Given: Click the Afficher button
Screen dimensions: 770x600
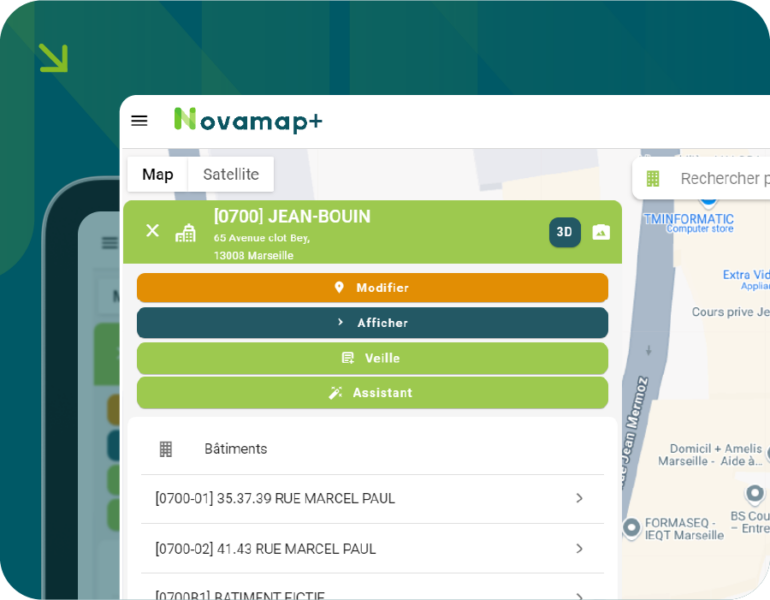Looking at the screenshot, I should [x=372, y=323].
